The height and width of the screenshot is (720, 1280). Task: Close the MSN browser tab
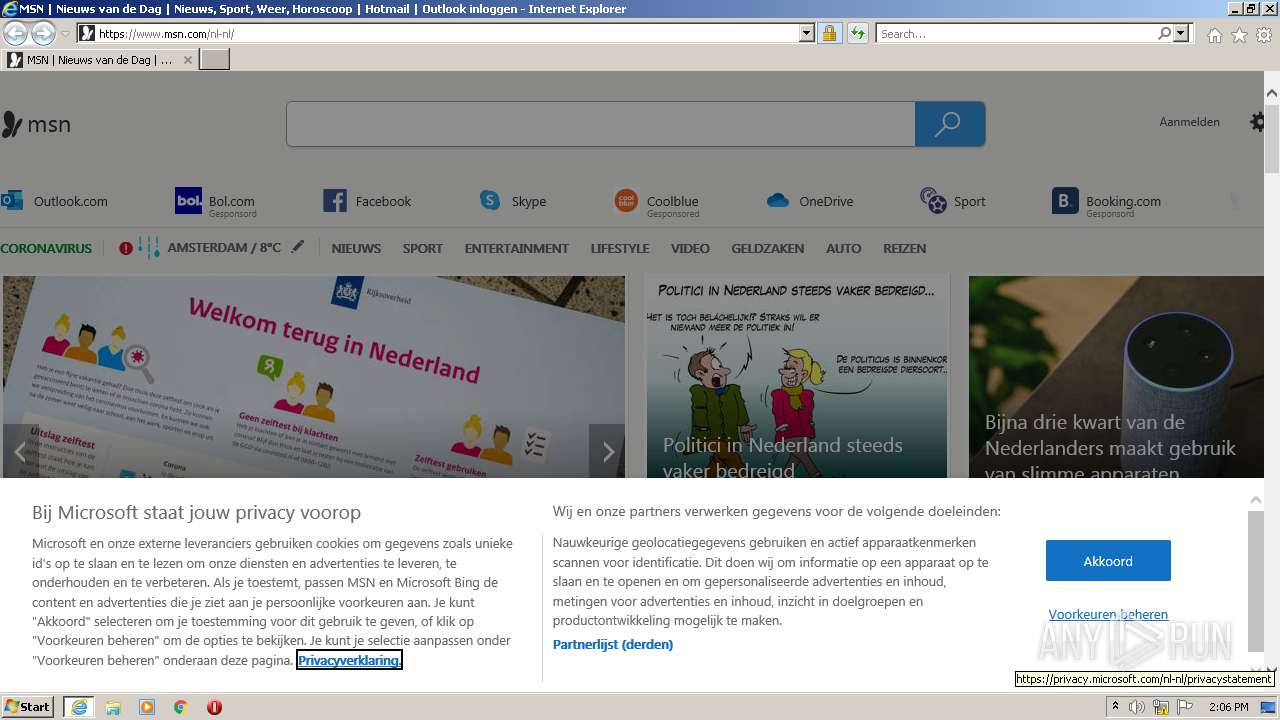pyautogui.click(x=188, y=60)
